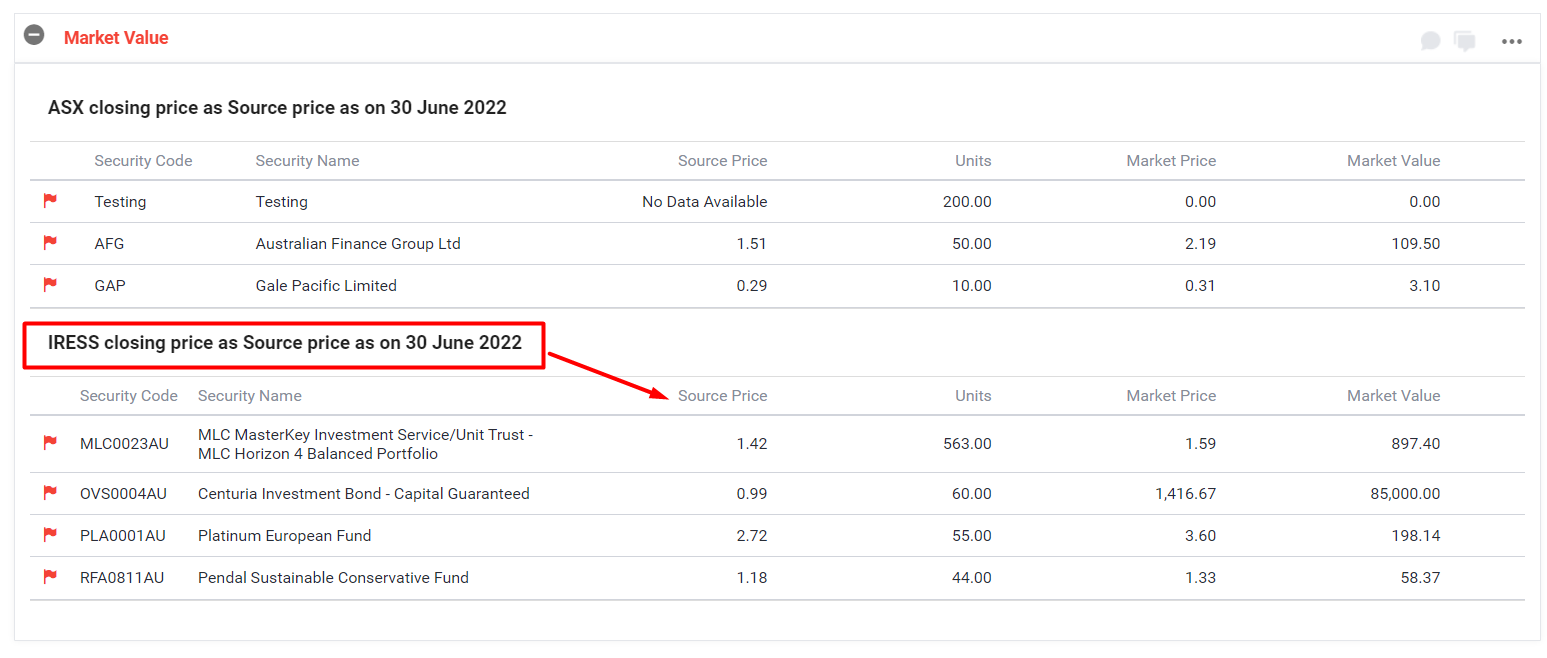Click Pendal source price 1.18
Screen dimensions: 1547x658
click(752, 578)
